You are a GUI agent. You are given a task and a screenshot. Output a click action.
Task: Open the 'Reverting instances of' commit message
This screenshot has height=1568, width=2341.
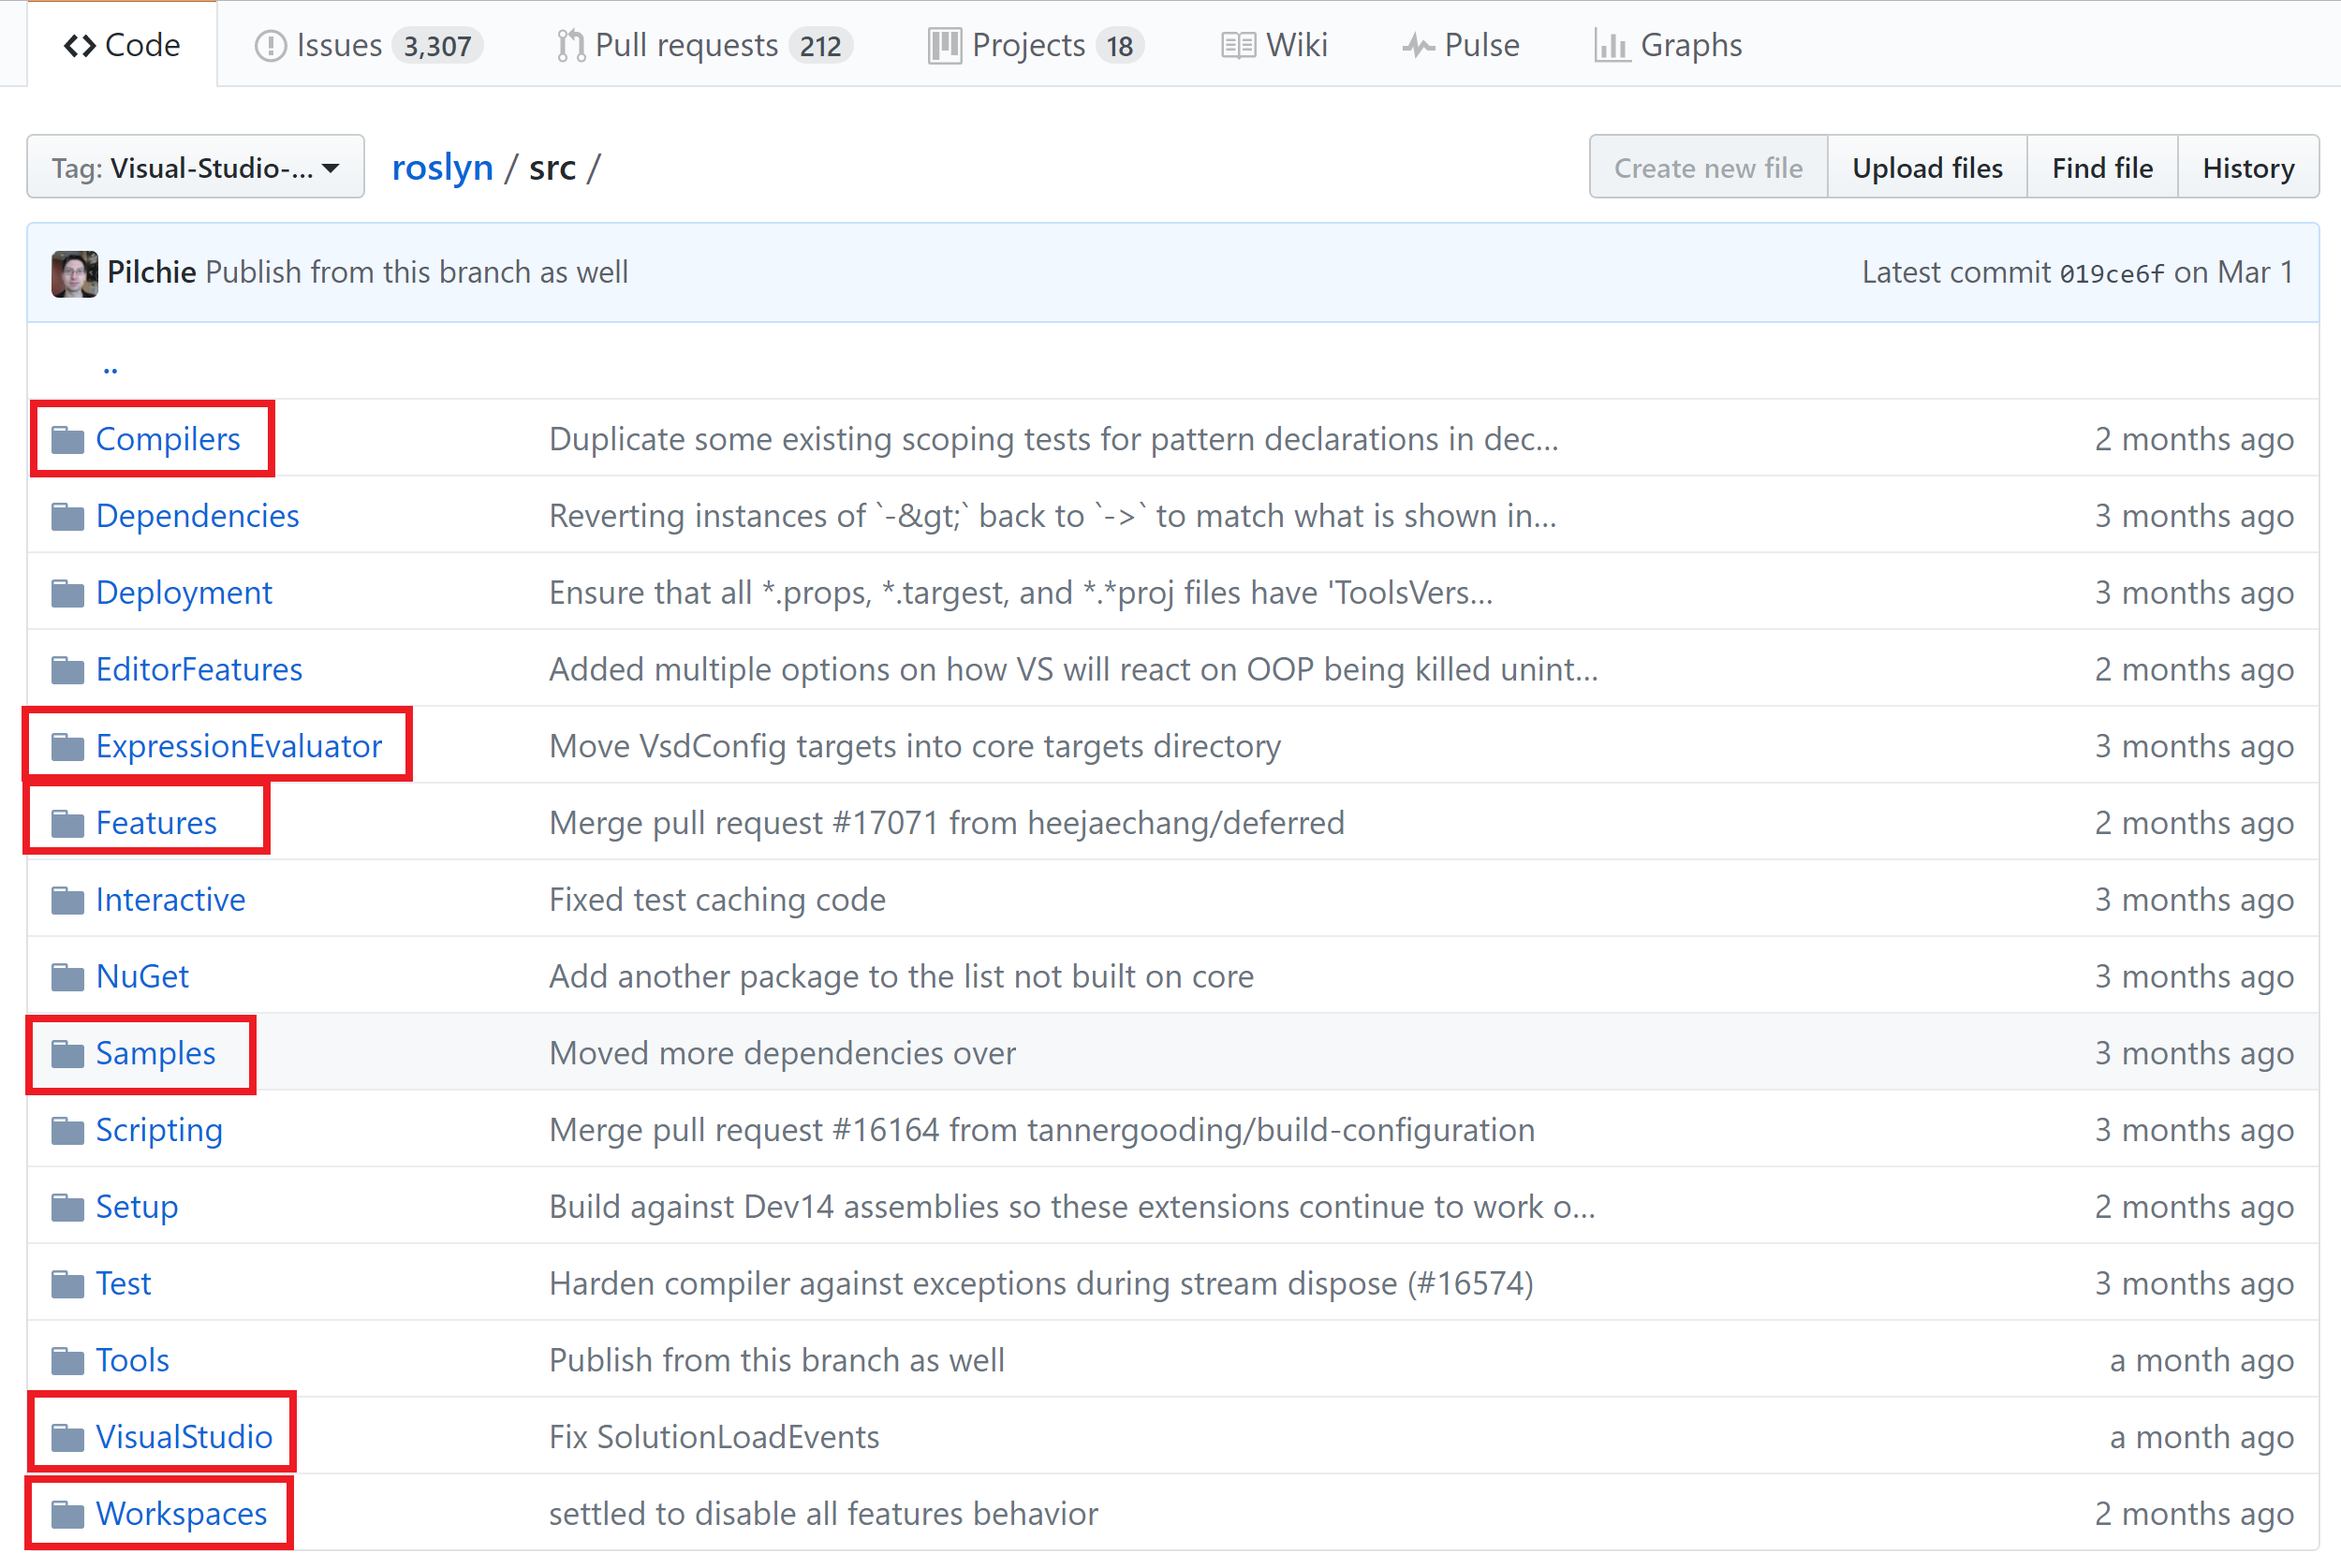pos(1053,516)
